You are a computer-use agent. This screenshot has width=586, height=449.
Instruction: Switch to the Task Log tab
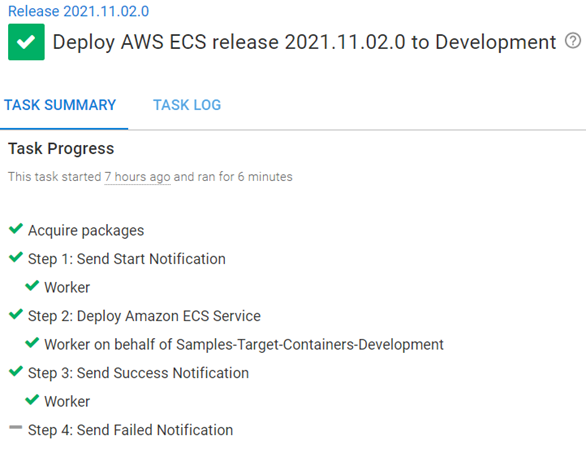click(187, 105)
